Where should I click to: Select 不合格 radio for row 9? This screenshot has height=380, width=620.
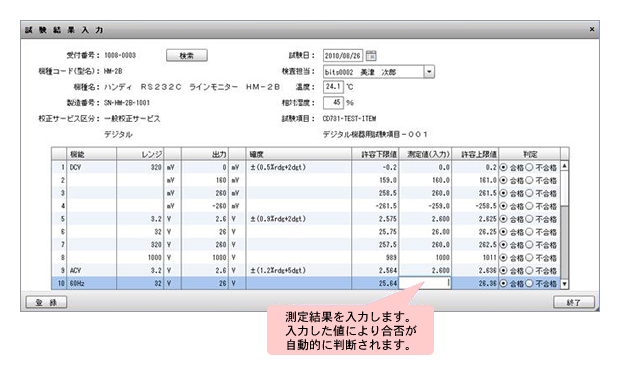529,270
